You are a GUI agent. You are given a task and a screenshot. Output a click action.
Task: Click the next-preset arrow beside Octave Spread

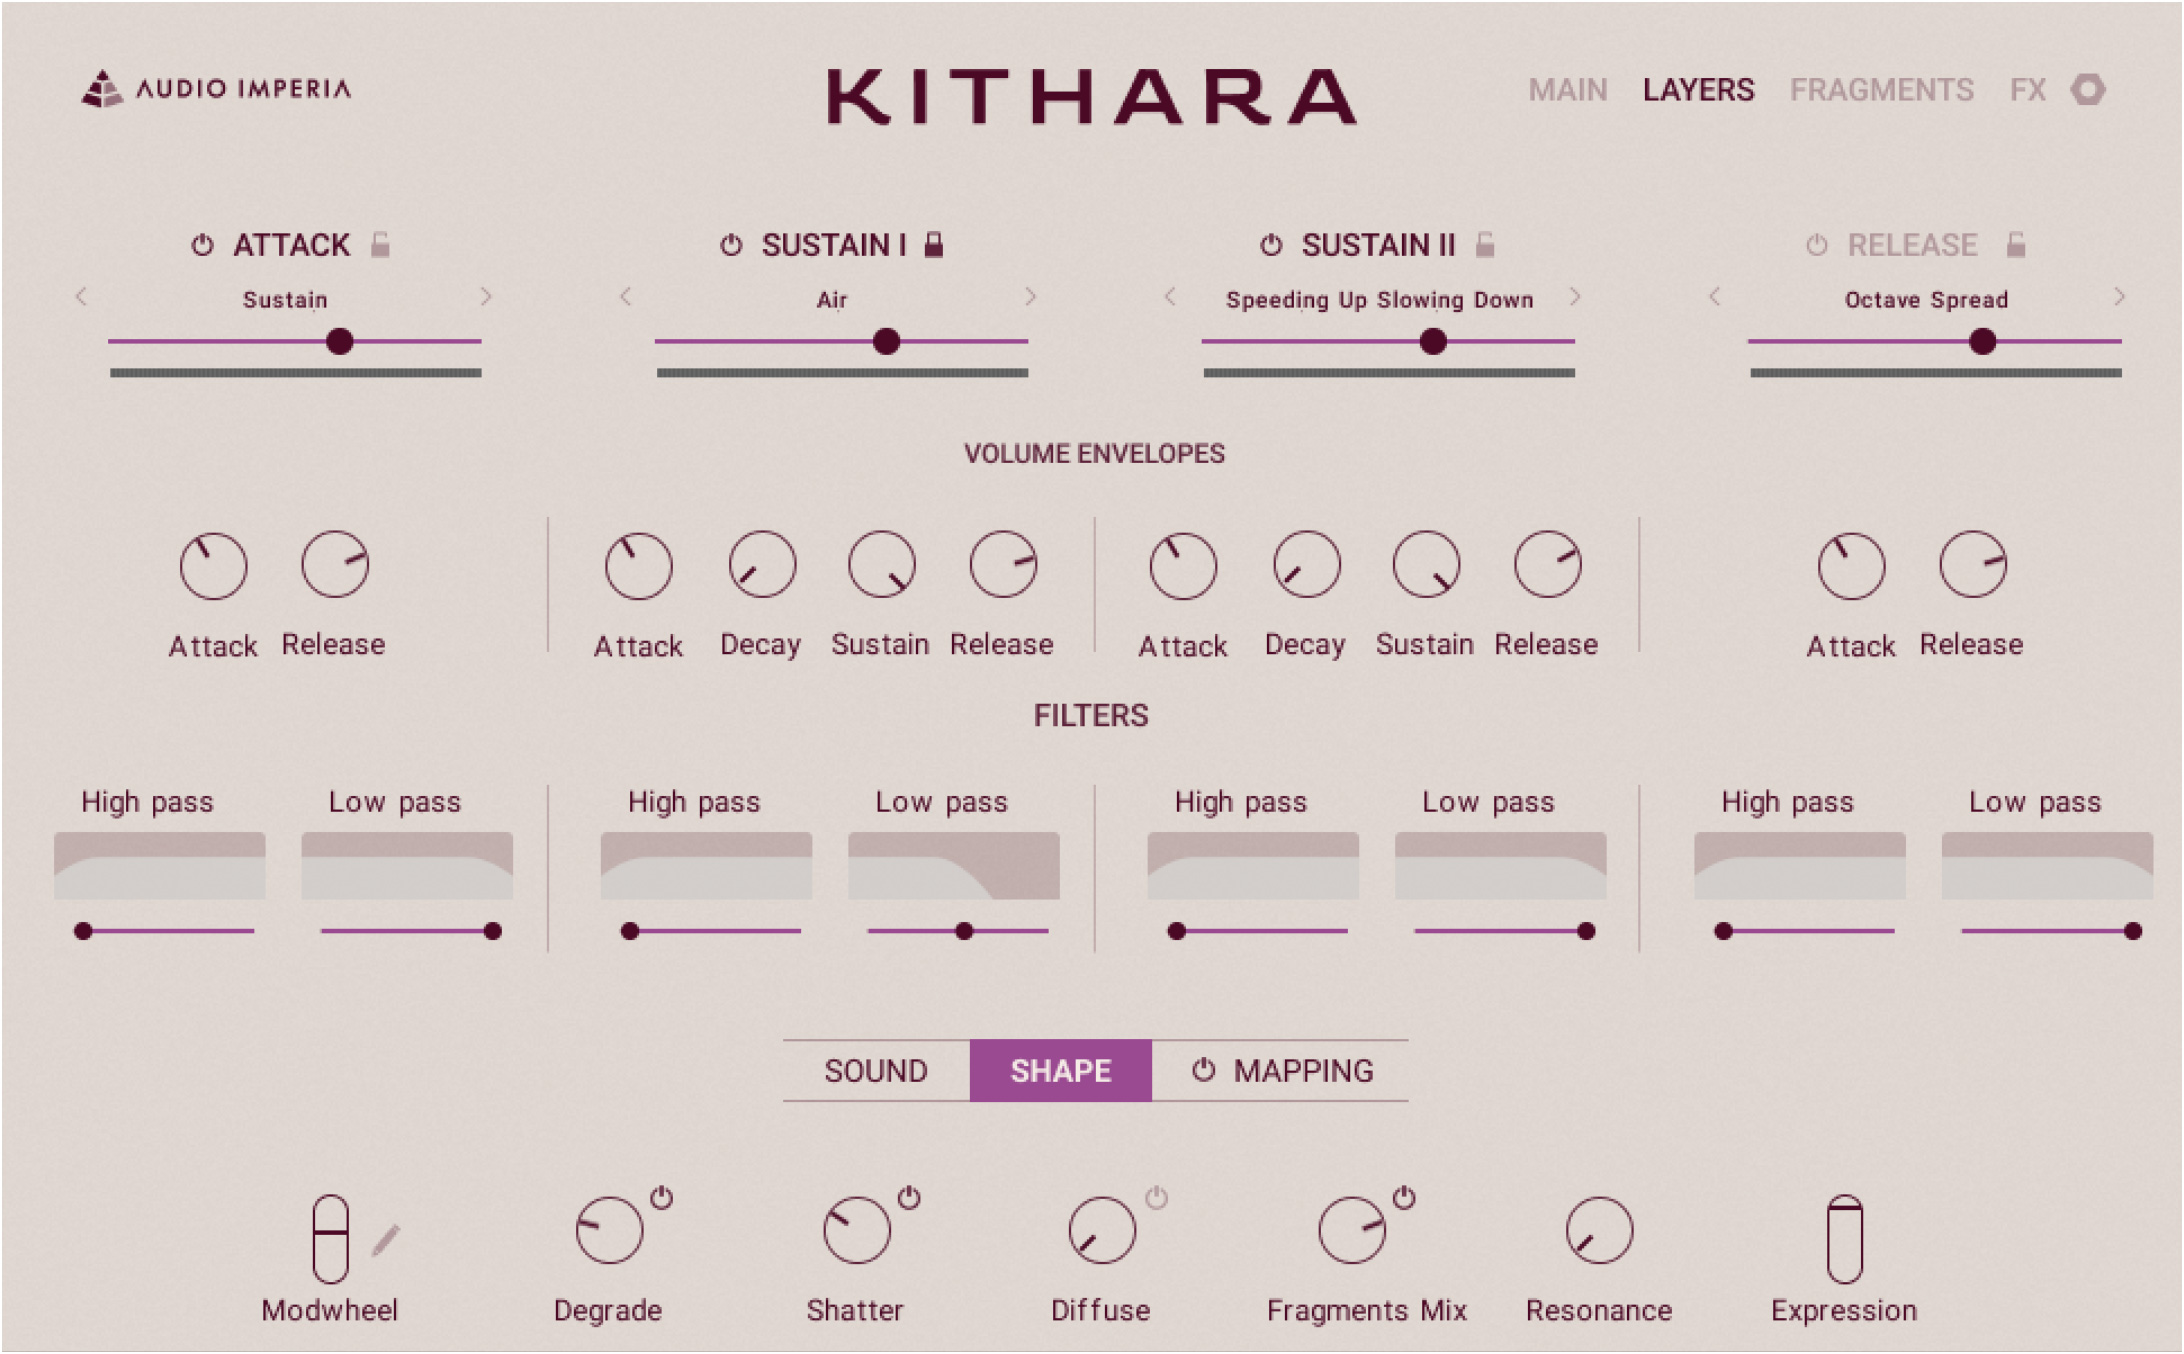tap(2119, 297)
